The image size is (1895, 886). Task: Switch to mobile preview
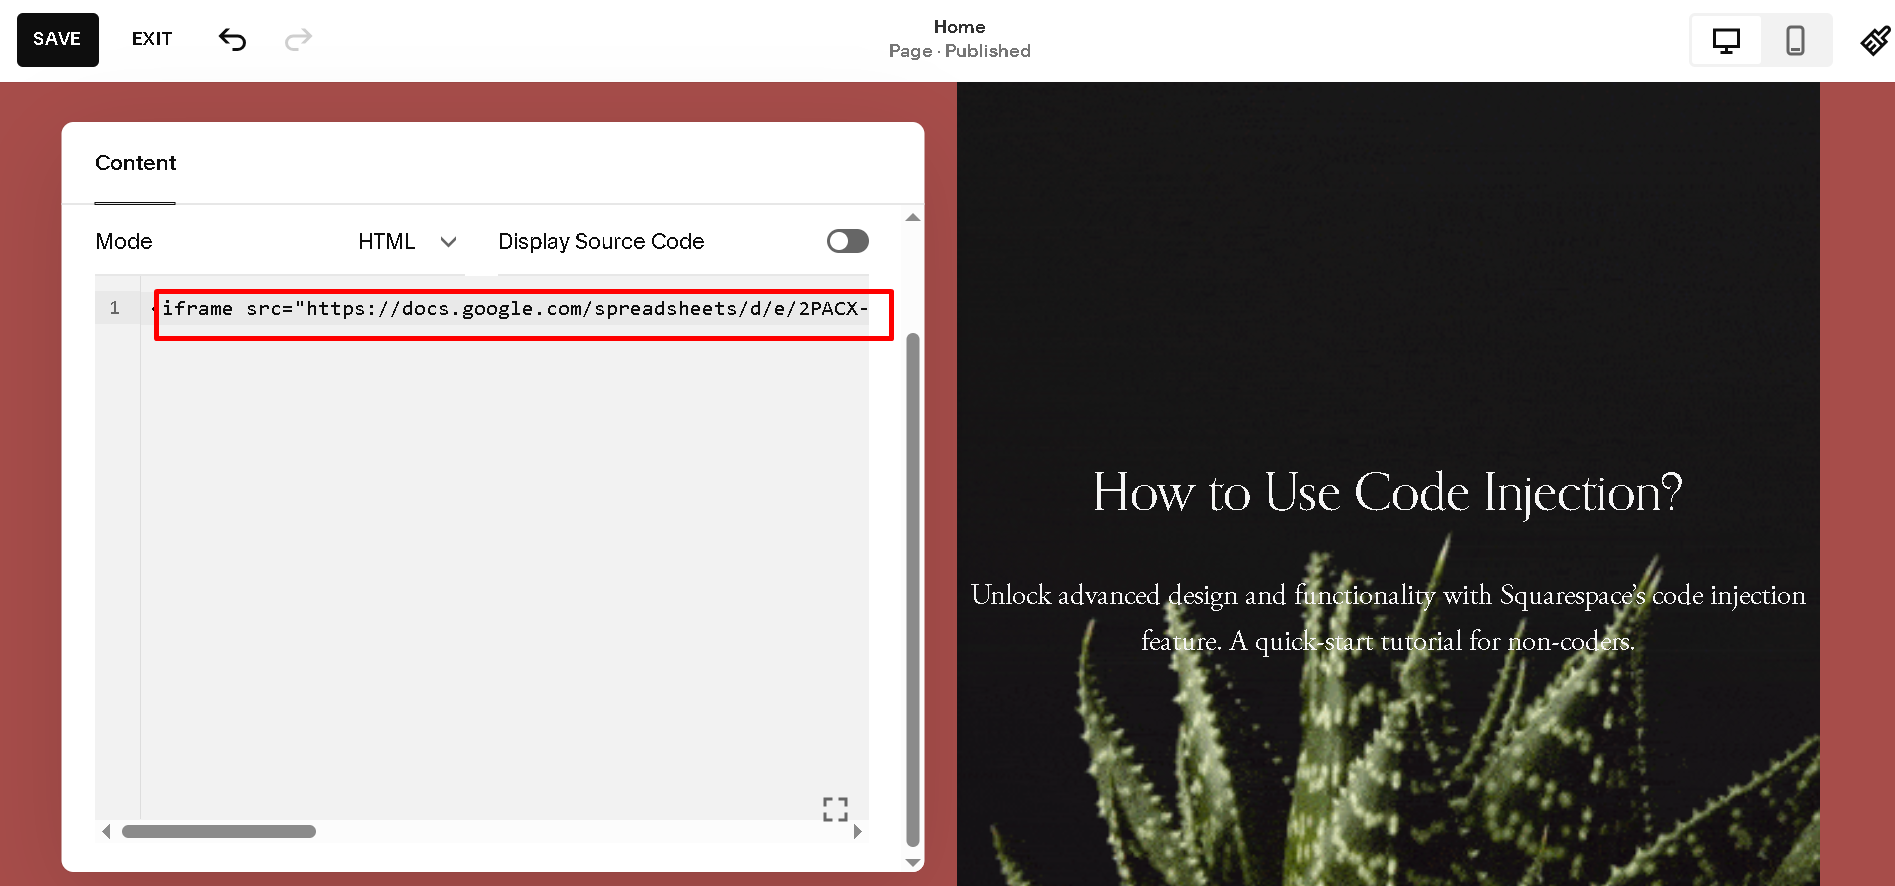click(1795, 40)
